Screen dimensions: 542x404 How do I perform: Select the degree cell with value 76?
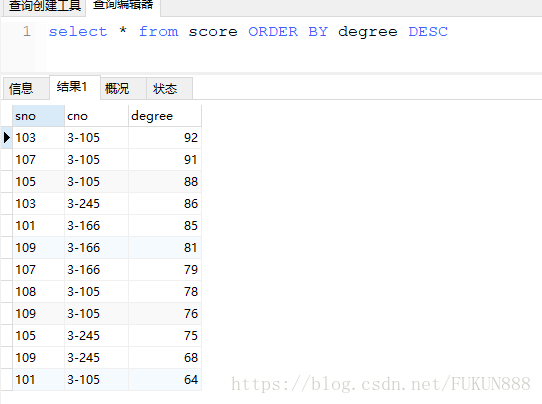coord(165,313)
